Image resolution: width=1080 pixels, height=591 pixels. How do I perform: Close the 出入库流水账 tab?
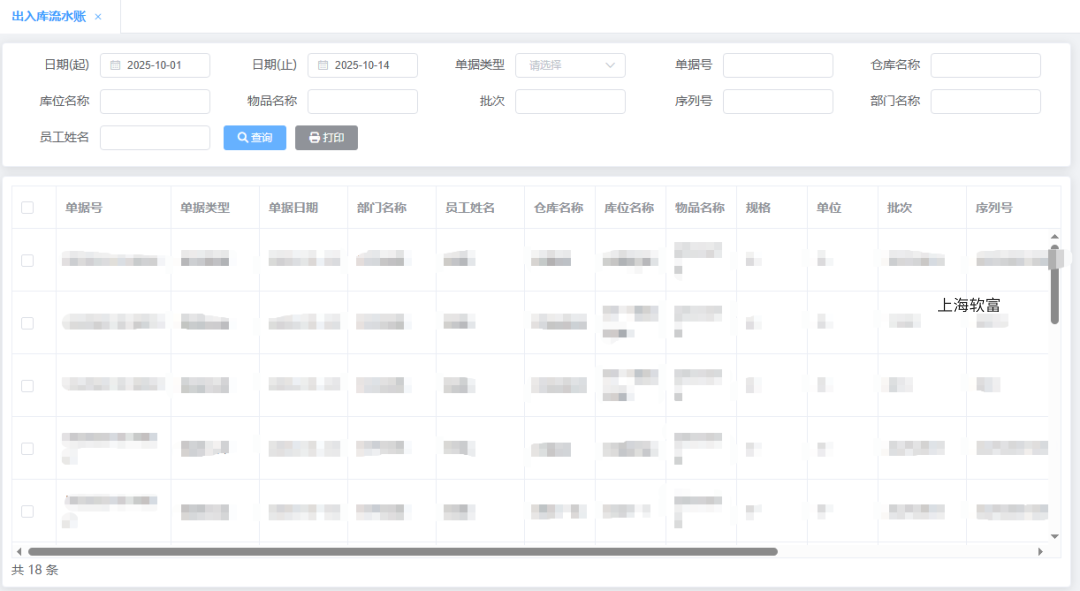point(98,17)
